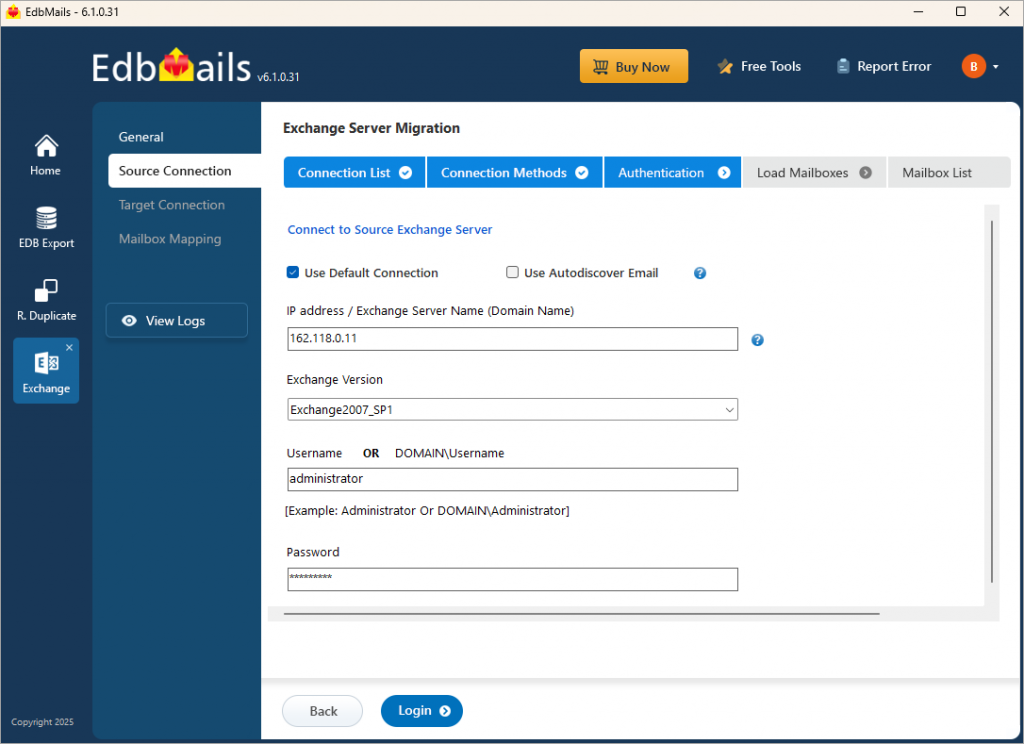Open Report Error
The image size is (1024, 744).
884,67
